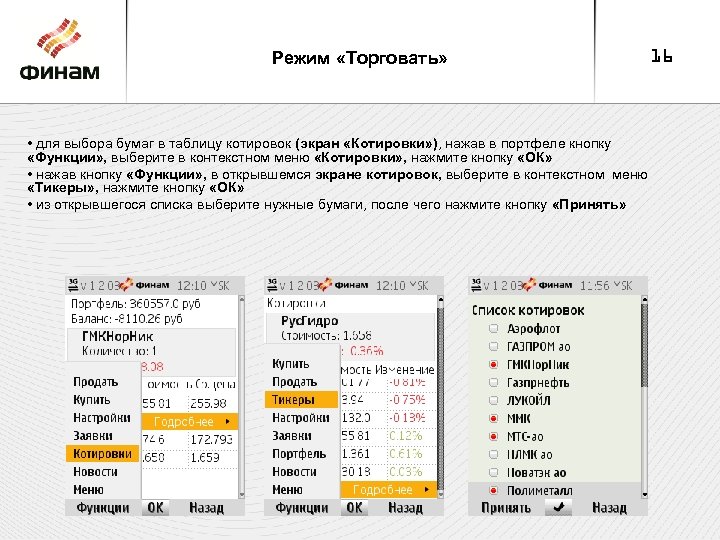The width and height of the screenshot is (720, 540).
Task: Open Заявки in the Котировки screen menu
Action: pos(292,436)
